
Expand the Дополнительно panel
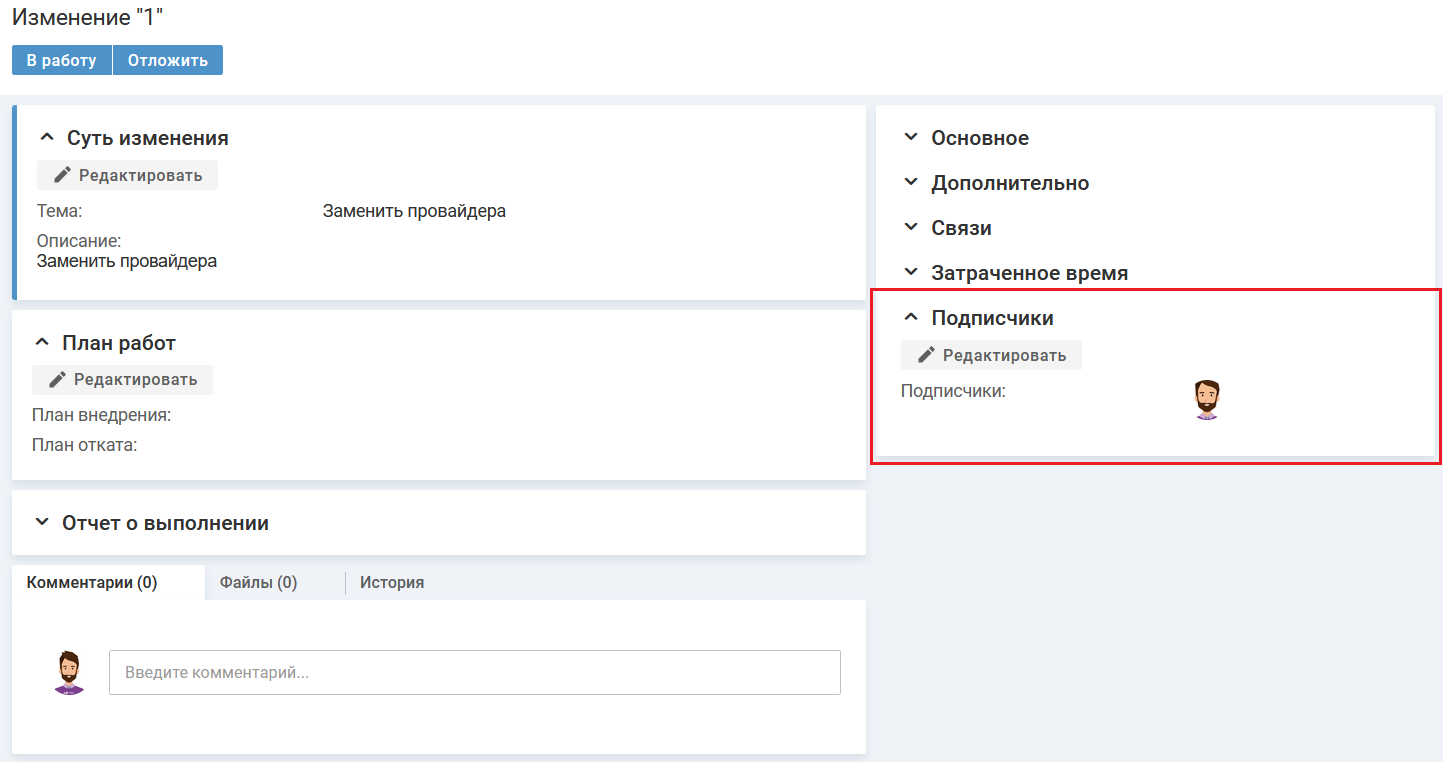[910, 183]
